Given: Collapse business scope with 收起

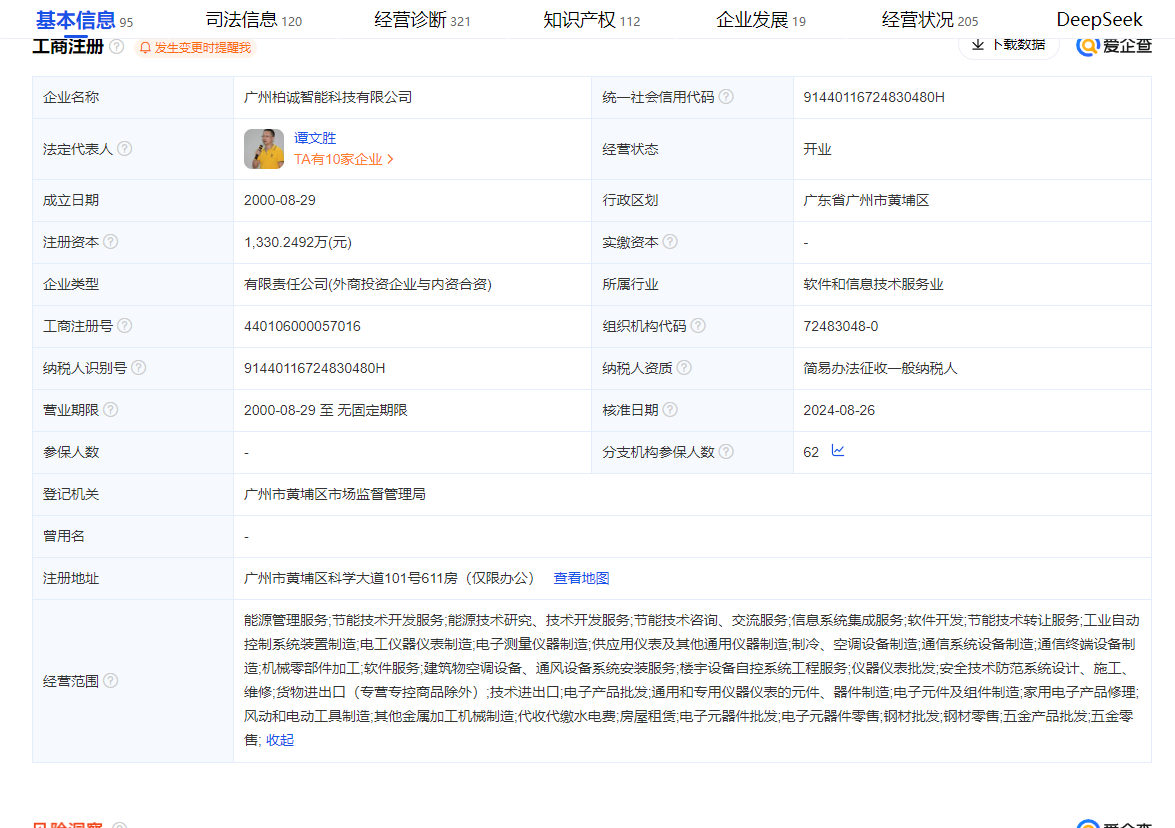Looking at the screenshot, I should click(x=280, y=740).
